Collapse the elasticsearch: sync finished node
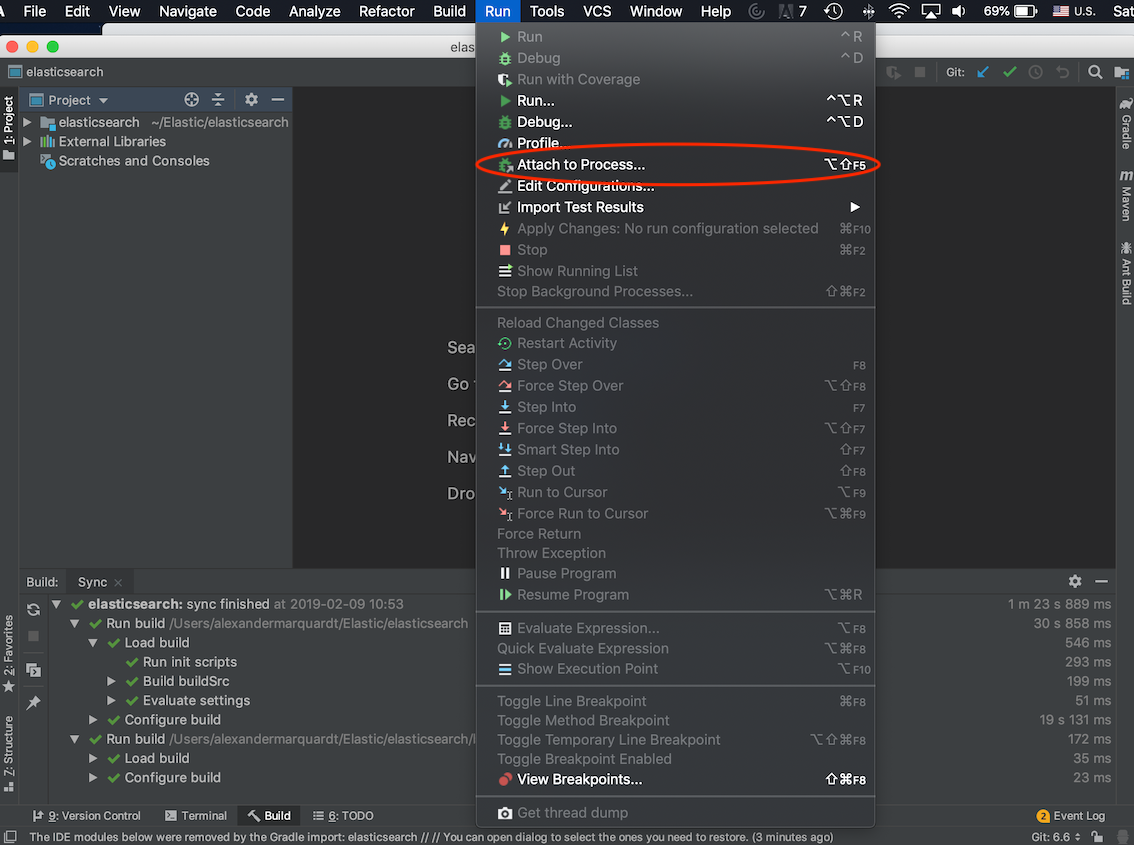 coord(56,604)
